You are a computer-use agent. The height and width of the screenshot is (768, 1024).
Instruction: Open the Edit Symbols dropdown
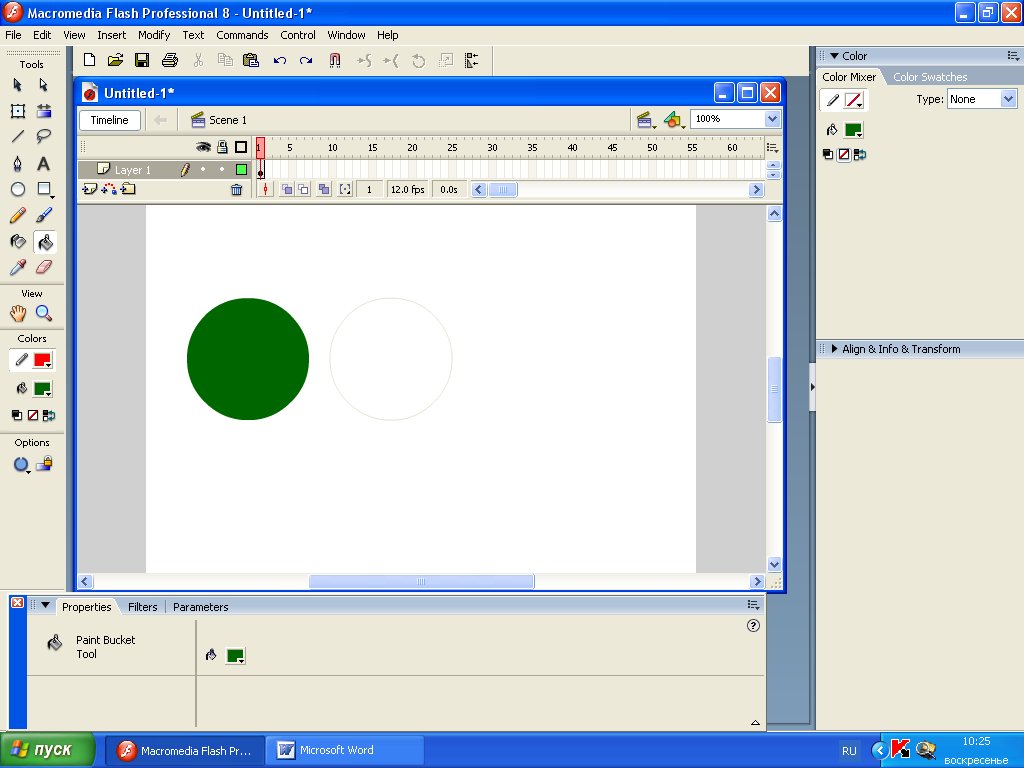[674, 120]
